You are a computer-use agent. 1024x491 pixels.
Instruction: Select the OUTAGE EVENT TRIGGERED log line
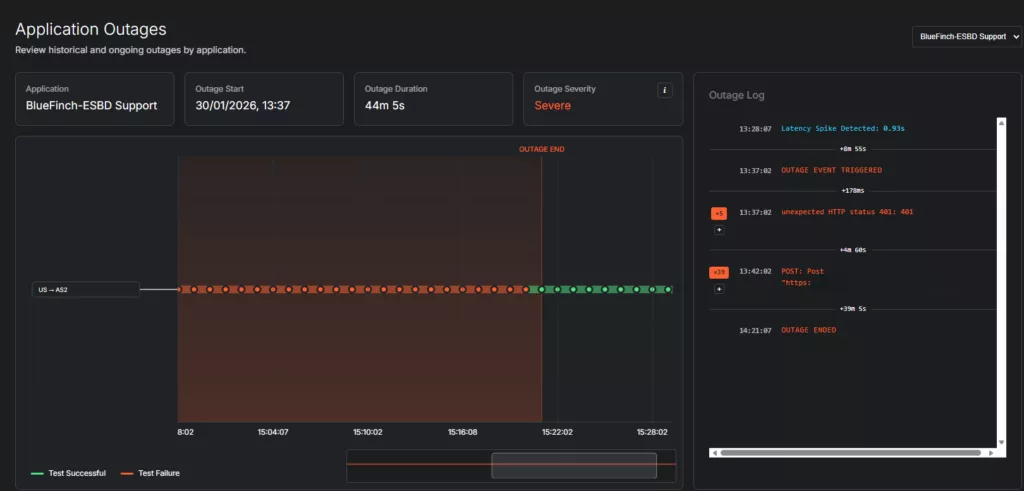click(x=831, y=170)
